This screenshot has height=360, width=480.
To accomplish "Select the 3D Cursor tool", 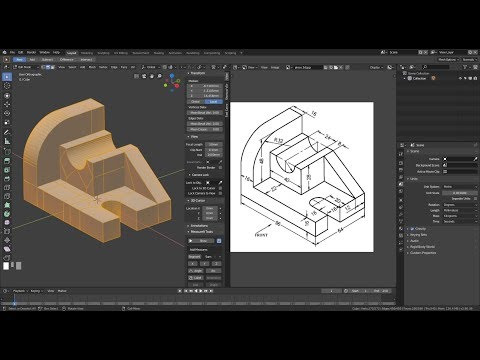I will click(x=7, y=86).
